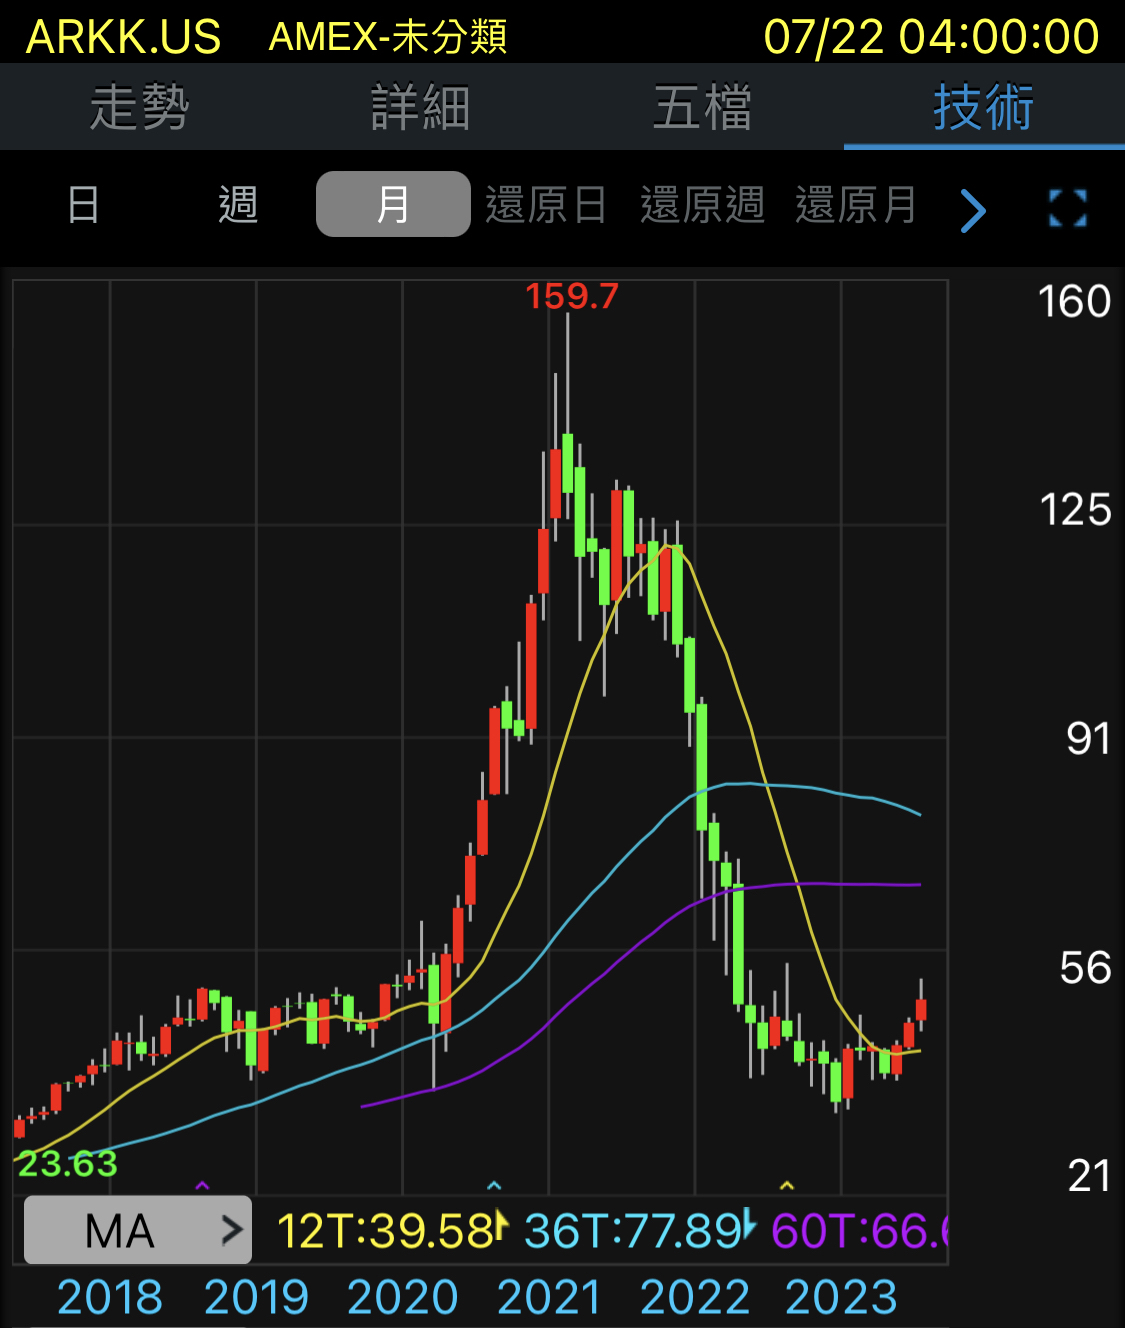The width and height of the screenshot is (1125, 1328).
Task: Tap the 2021 year axis label
Action: [x=549, y=1297]
